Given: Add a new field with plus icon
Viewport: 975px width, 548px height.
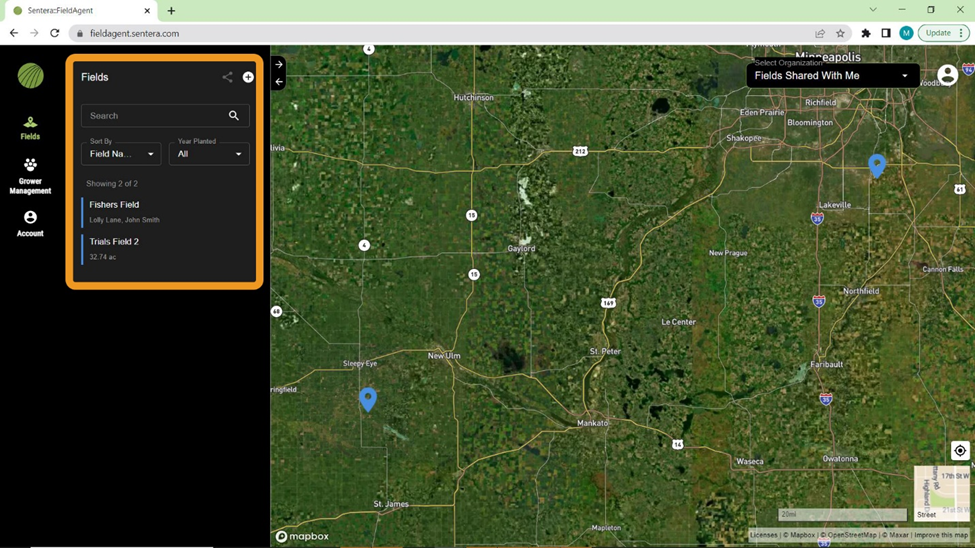Looking at the screenshot, I should pos(248,77).
